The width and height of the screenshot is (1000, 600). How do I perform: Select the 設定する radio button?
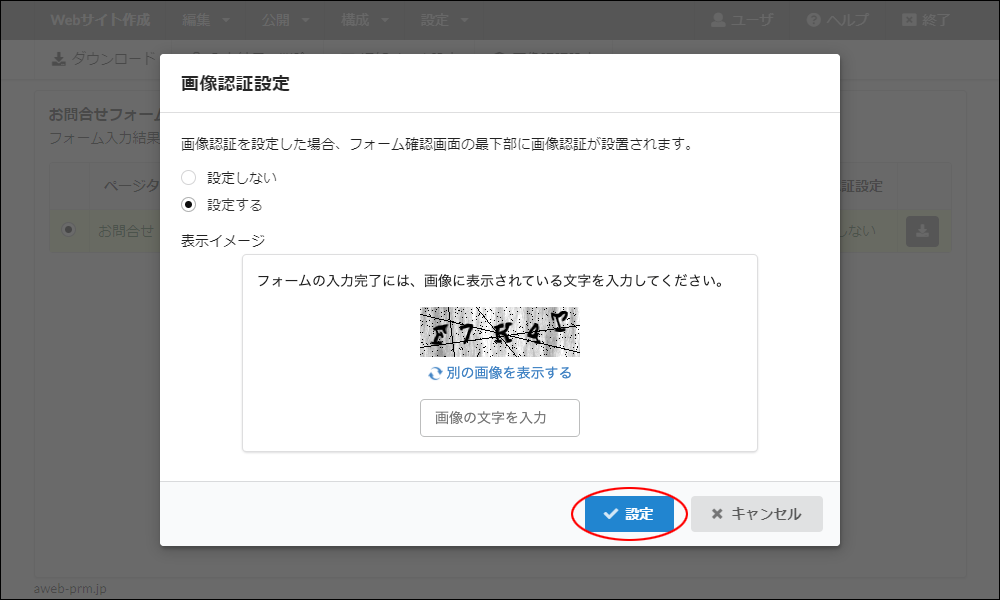pos(188,204)
